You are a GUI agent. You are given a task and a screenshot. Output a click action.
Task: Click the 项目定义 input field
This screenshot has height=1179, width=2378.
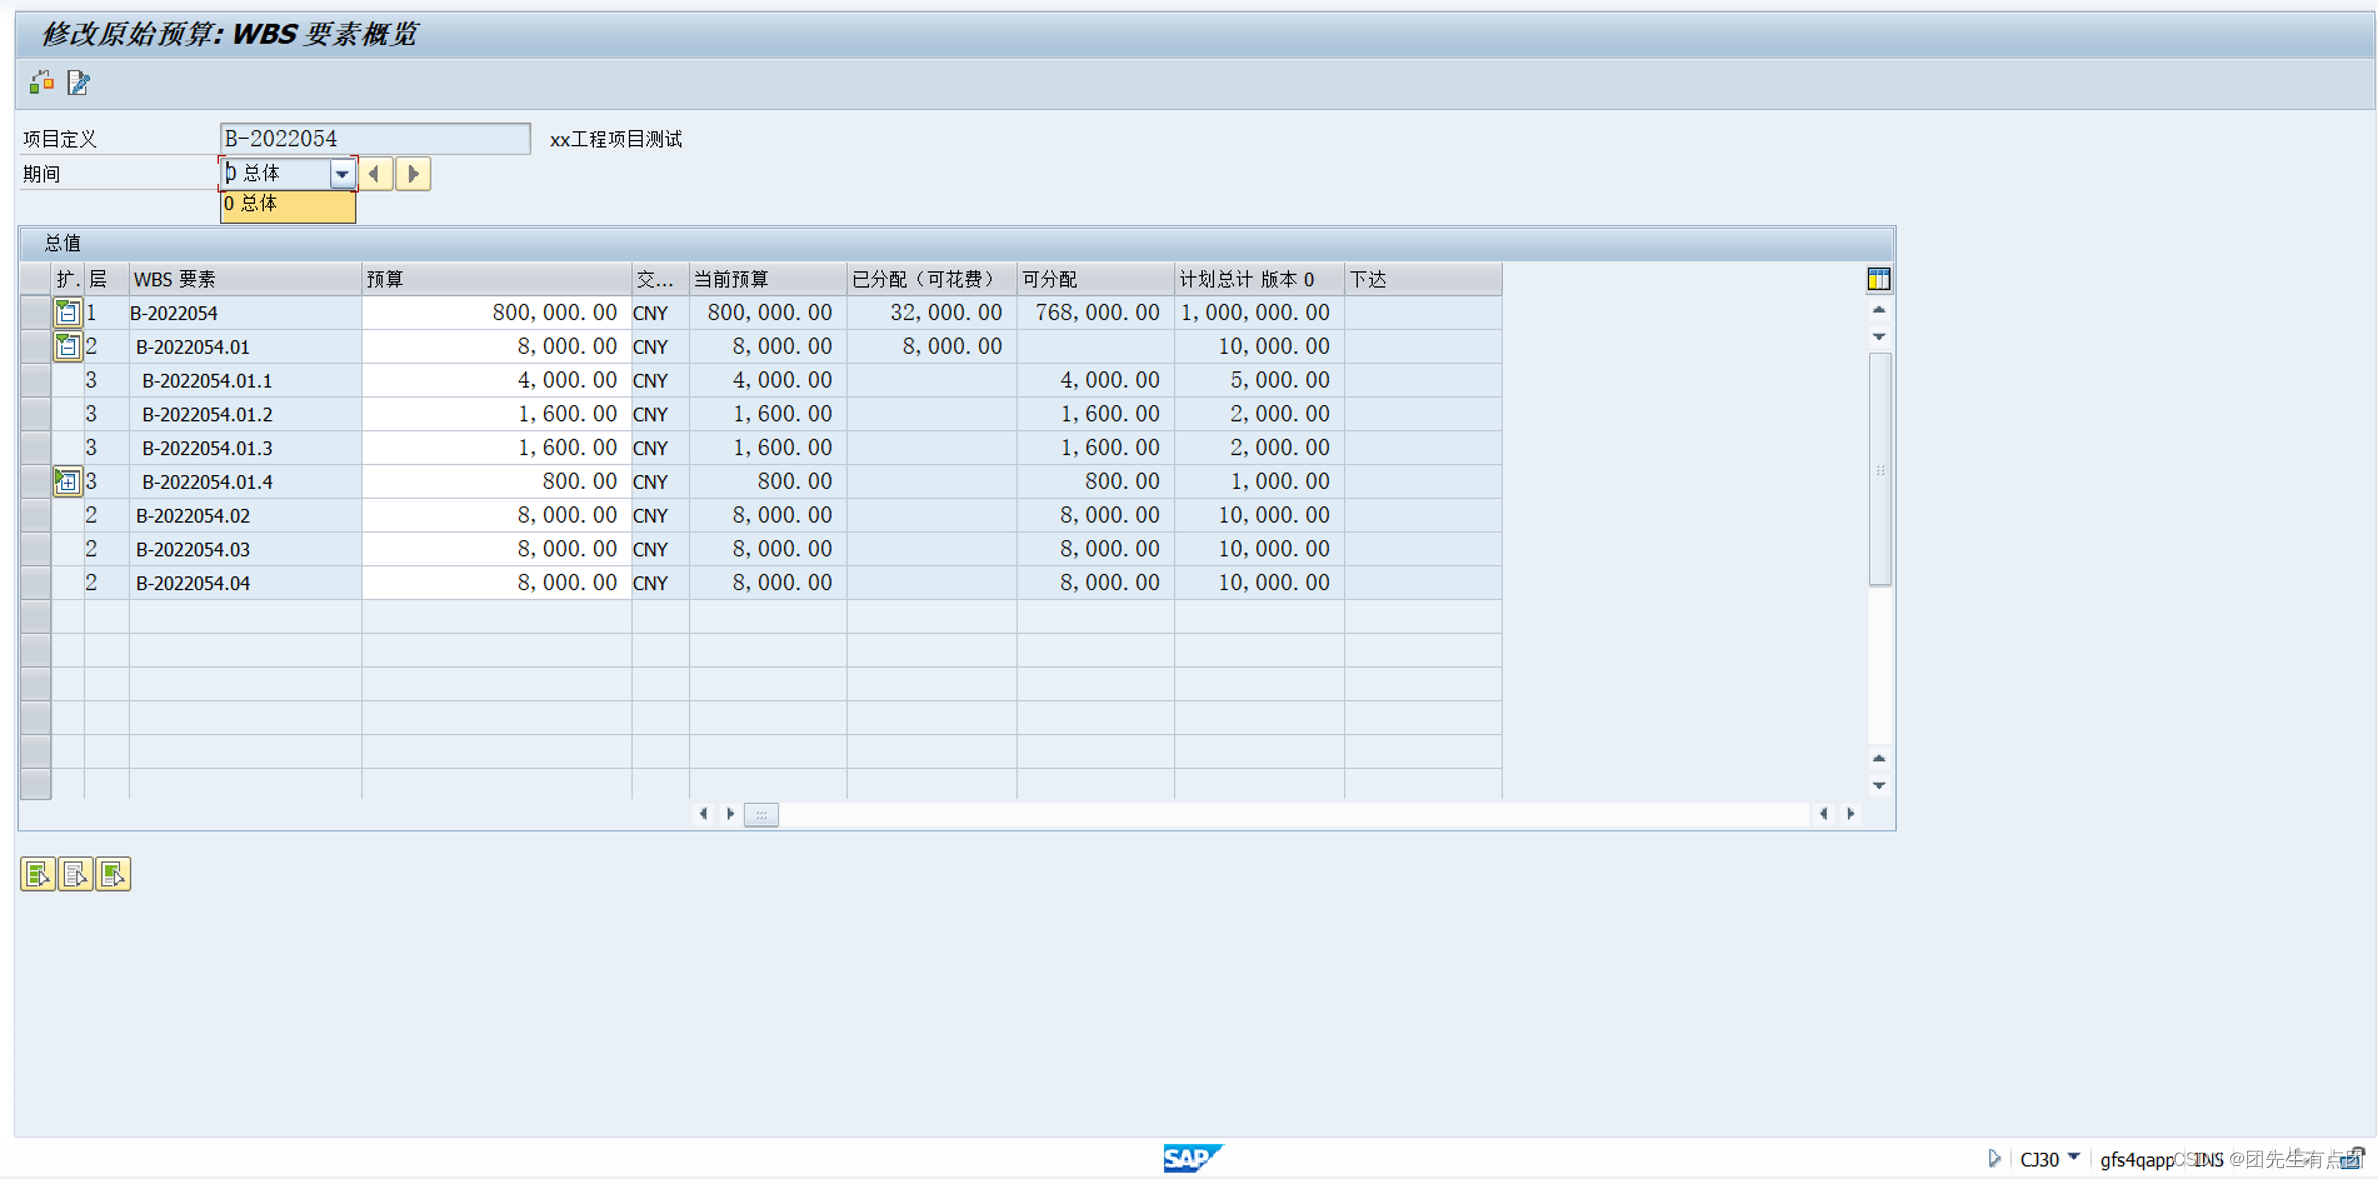[374, 138]
